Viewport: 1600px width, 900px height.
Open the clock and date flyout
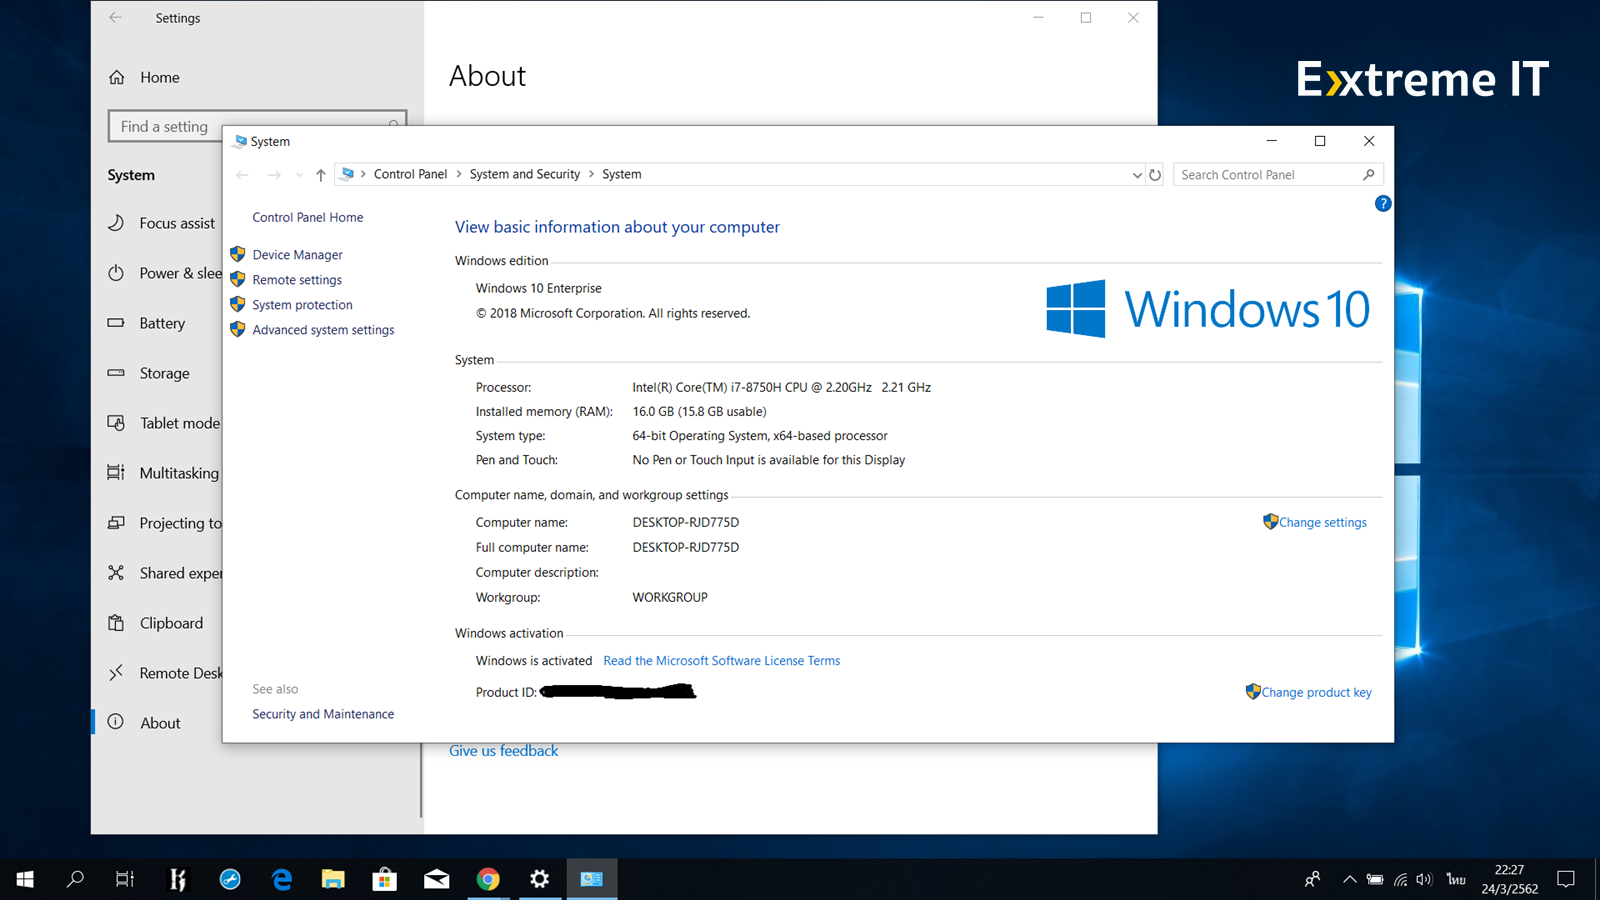[x=1510, y=879]
